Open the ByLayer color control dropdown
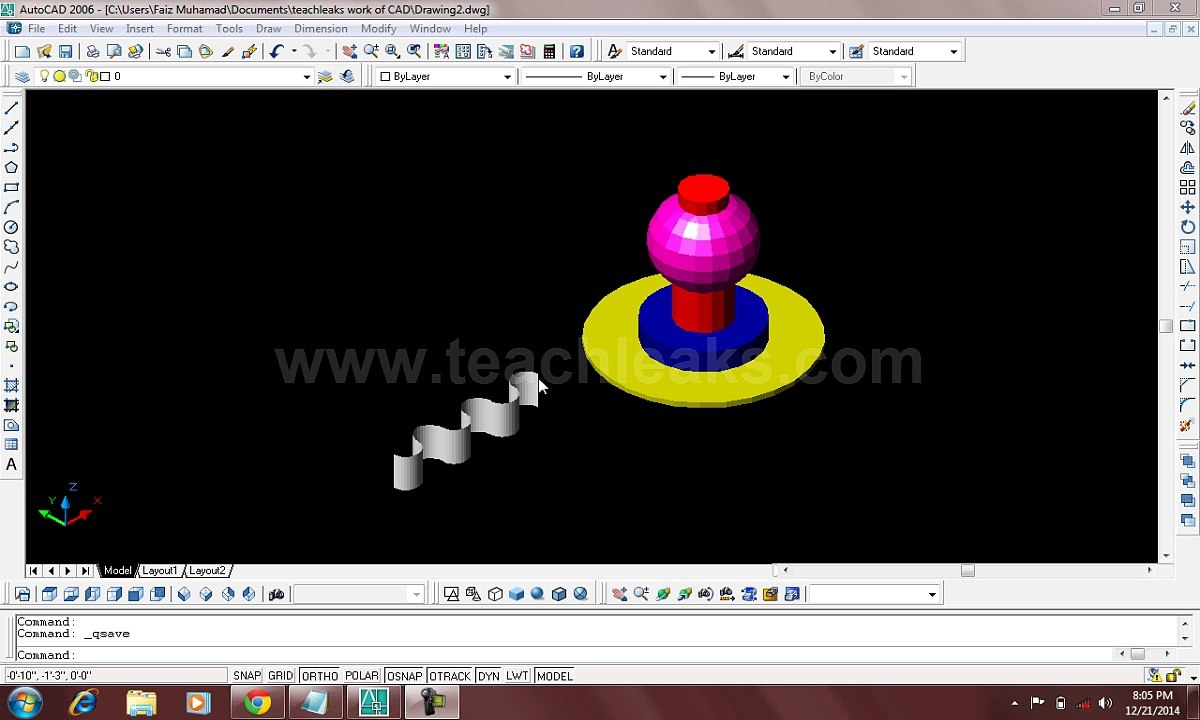 [x=507, y=77]
